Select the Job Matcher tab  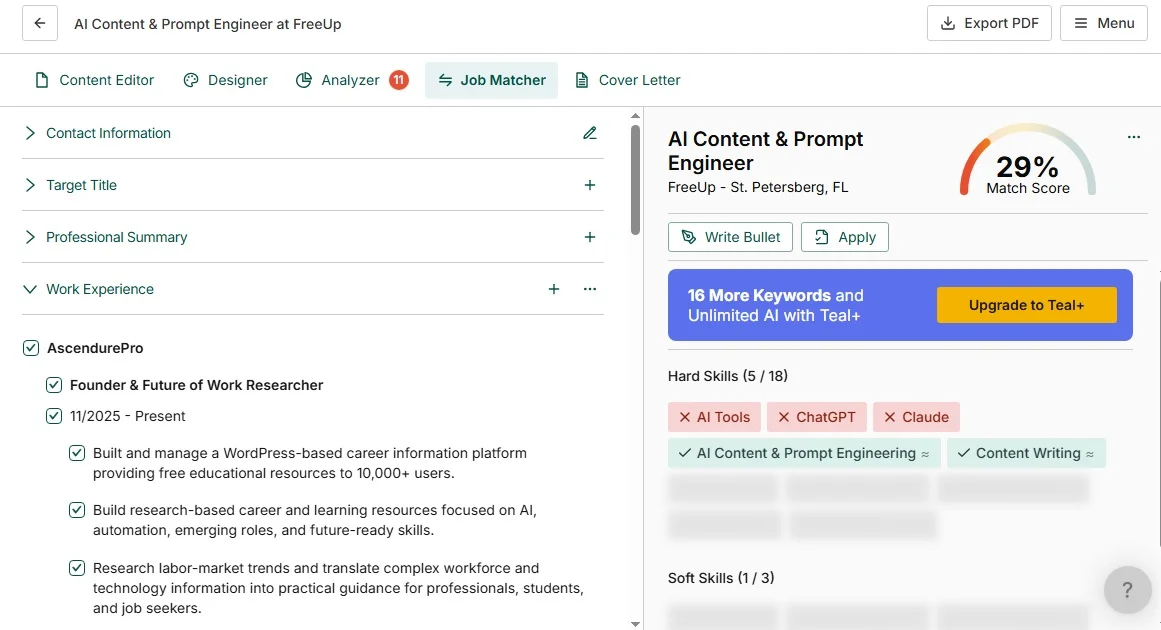491,80
